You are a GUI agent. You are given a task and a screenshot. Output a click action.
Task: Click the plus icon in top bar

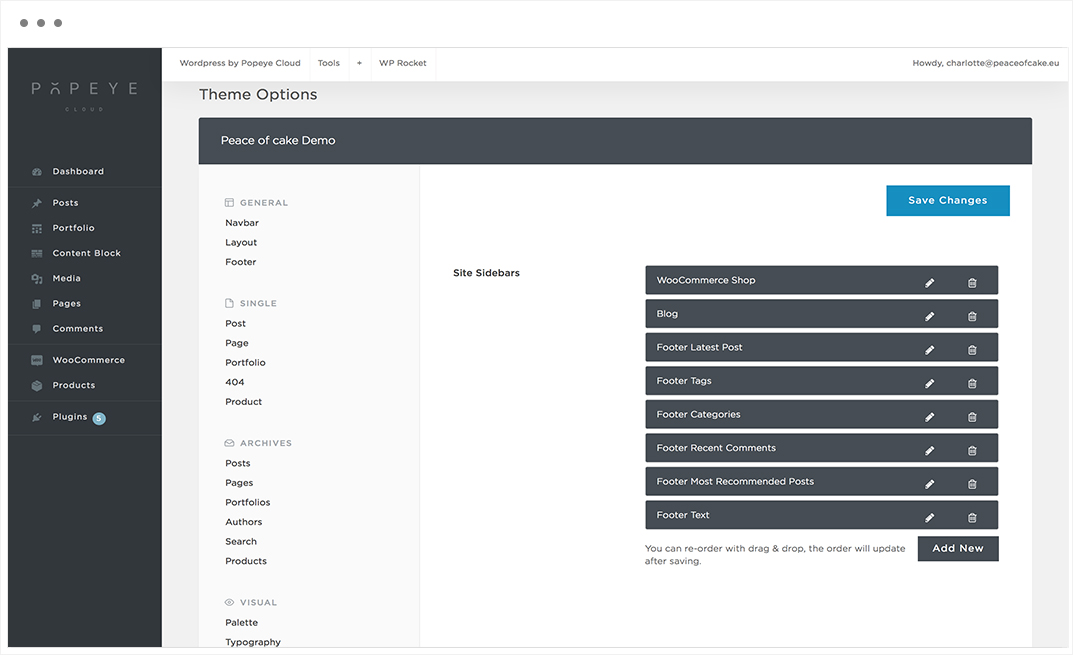(x=359, y=63)
